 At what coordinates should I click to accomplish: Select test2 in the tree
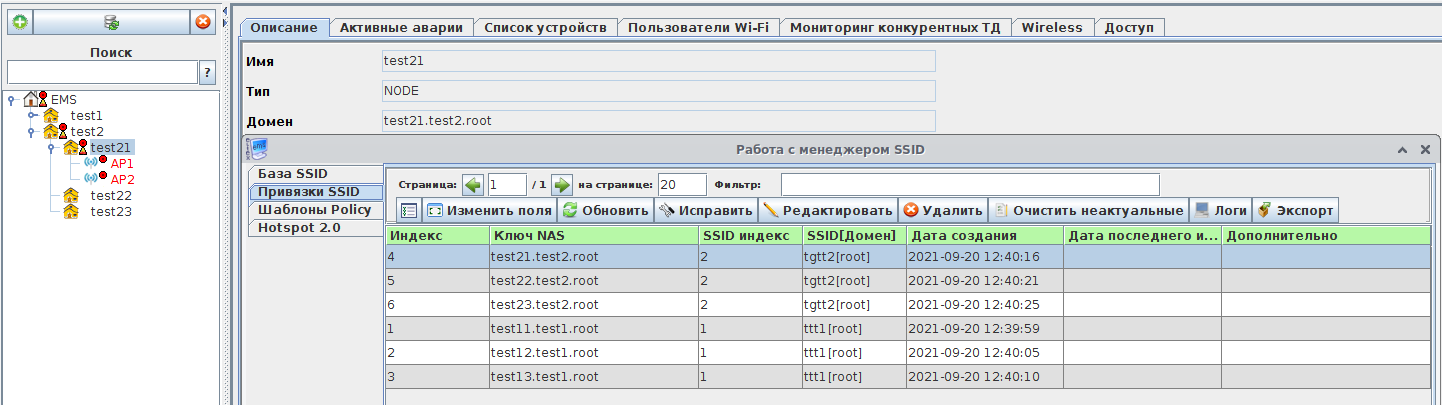click(87, 131)
